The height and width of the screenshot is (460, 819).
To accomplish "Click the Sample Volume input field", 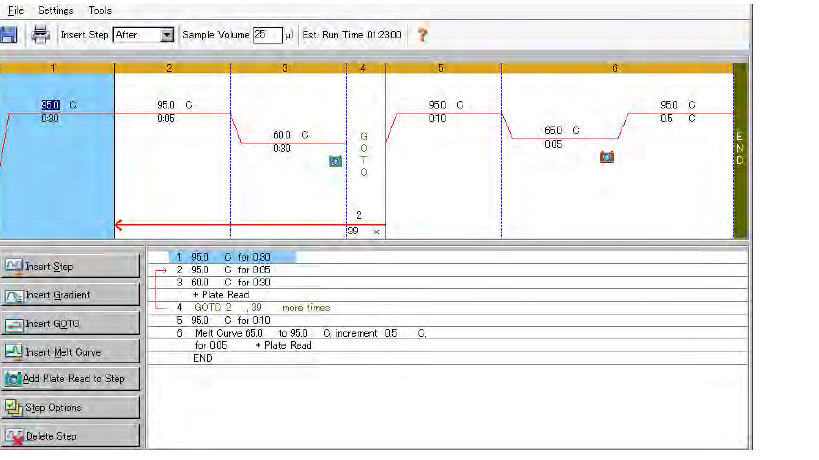I will (x=267, y=35).
